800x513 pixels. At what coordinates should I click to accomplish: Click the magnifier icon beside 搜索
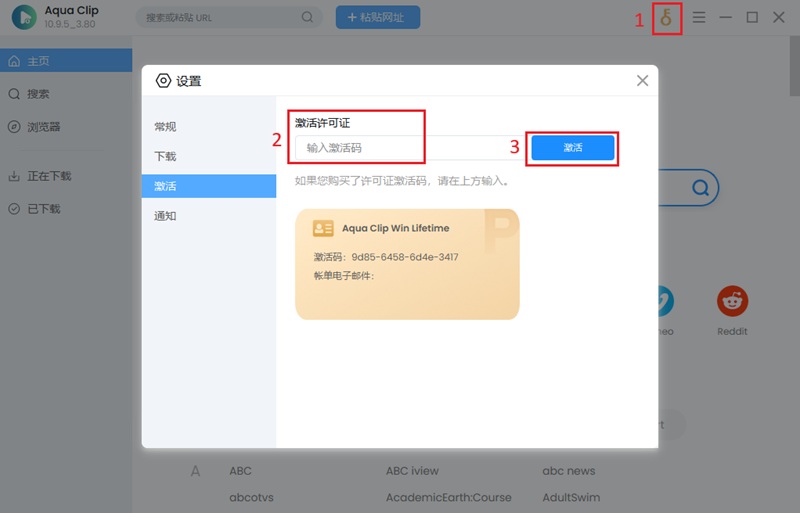(14, 94)
